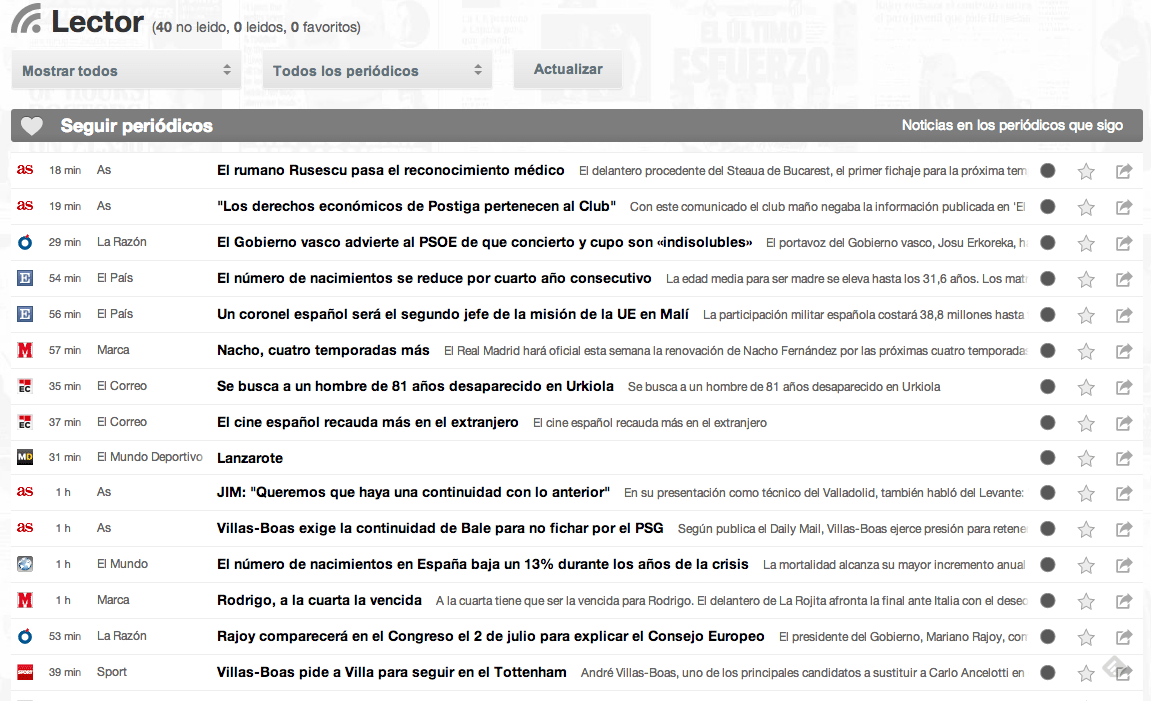Favorite the cine español recauda article

point(1086,423)
